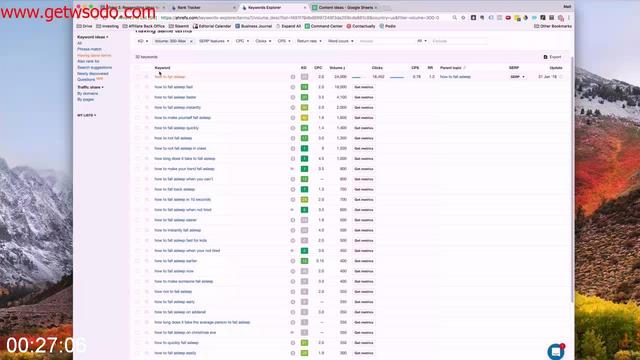Collapse the Keyword ideas sidebar section

coord(93,37)
